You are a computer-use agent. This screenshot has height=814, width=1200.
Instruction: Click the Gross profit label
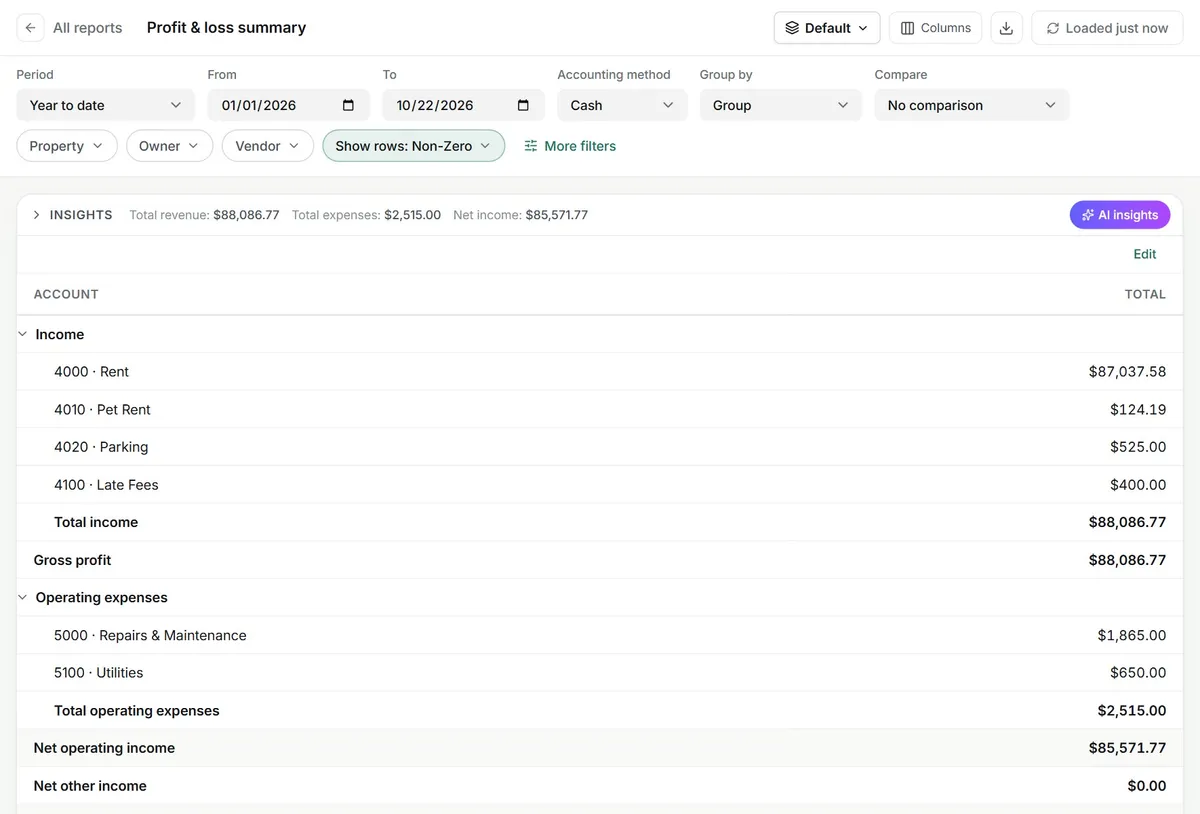(72, 560)
